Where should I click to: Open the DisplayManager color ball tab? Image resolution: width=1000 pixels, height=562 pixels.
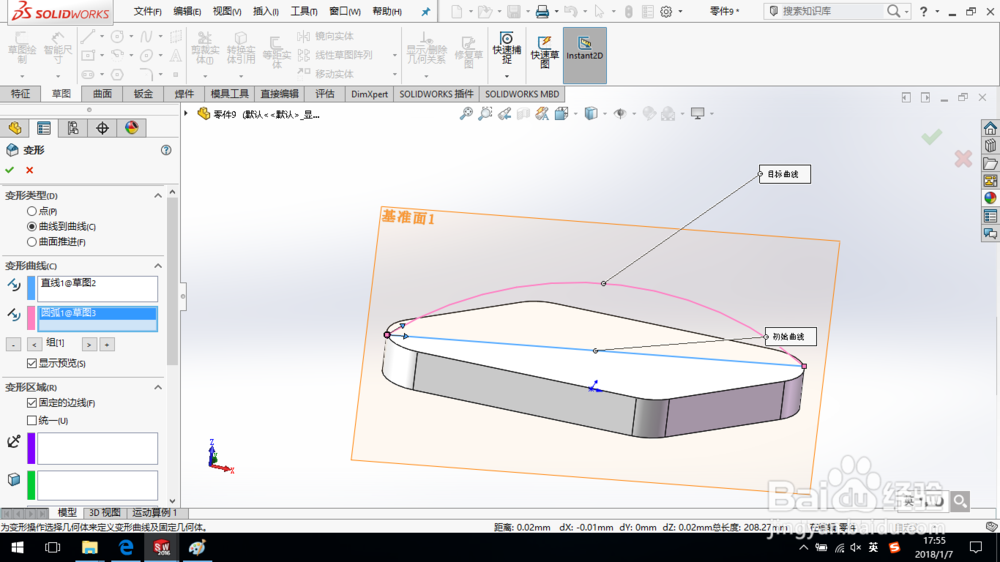point(131,128)
